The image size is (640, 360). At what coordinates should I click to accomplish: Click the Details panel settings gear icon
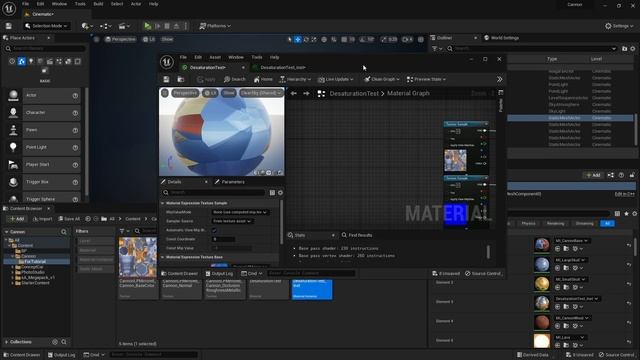(280, 192)
